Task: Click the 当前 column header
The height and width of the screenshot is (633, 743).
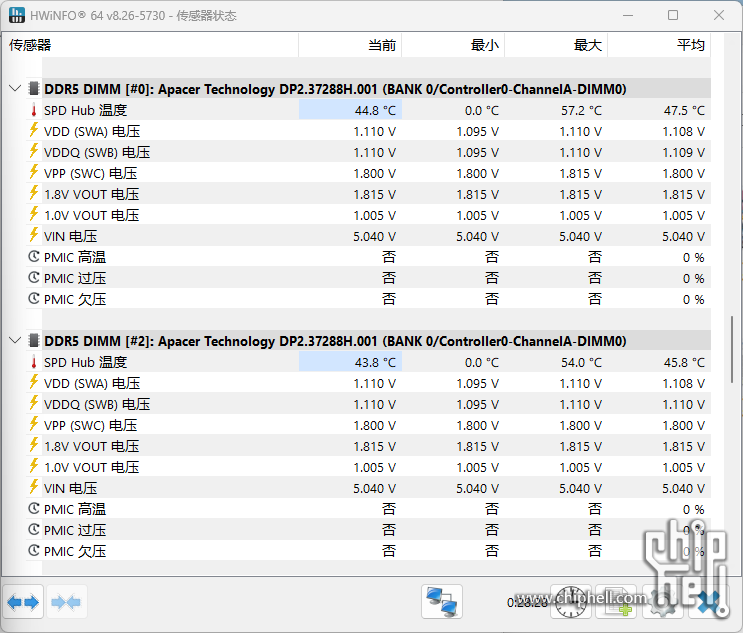Action: [350, 45]
